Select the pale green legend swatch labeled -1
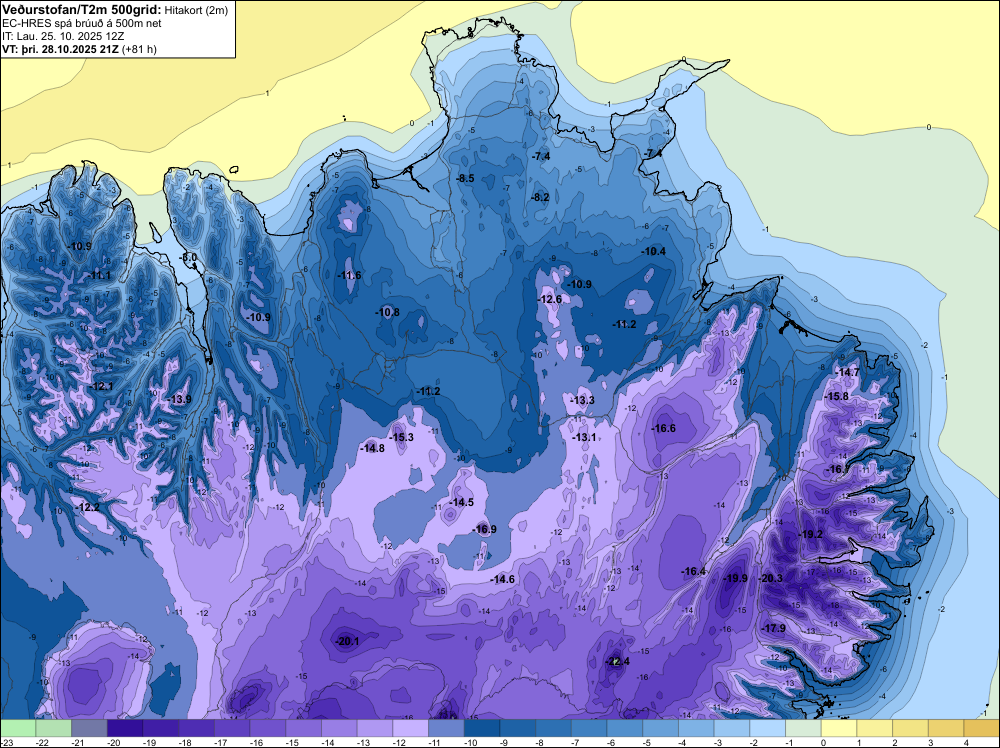1000x748 pixels. click(804, 728)
